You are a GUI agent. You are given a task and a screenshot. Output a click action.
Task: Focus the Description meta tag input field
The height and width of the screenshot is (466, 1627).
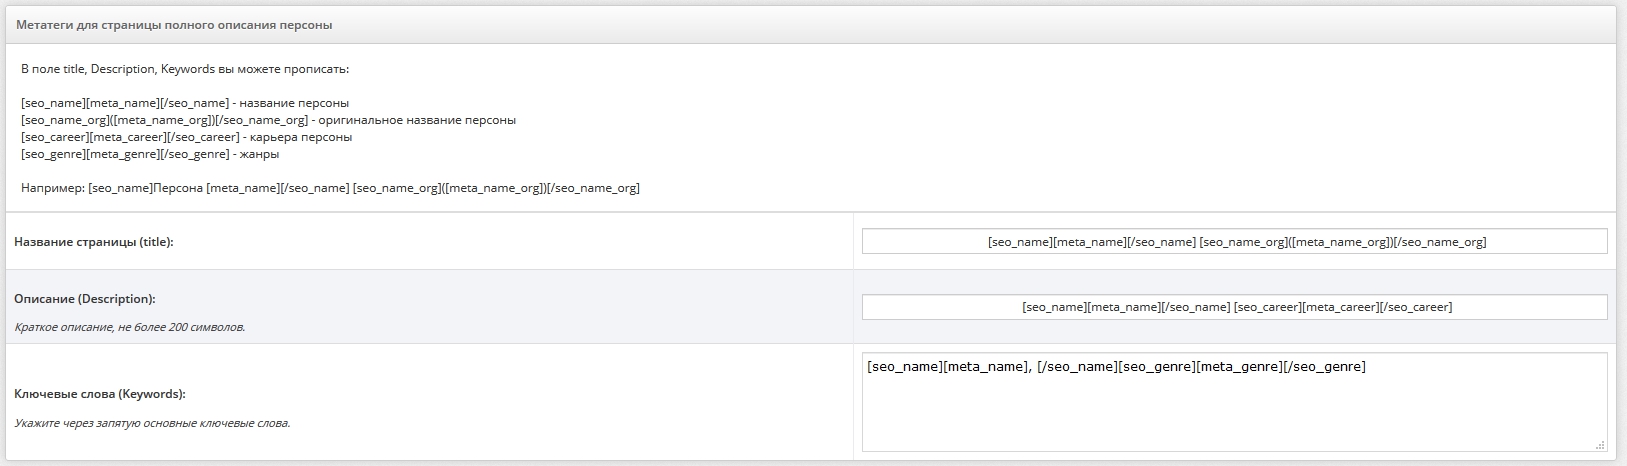[x=1234, y=307]
